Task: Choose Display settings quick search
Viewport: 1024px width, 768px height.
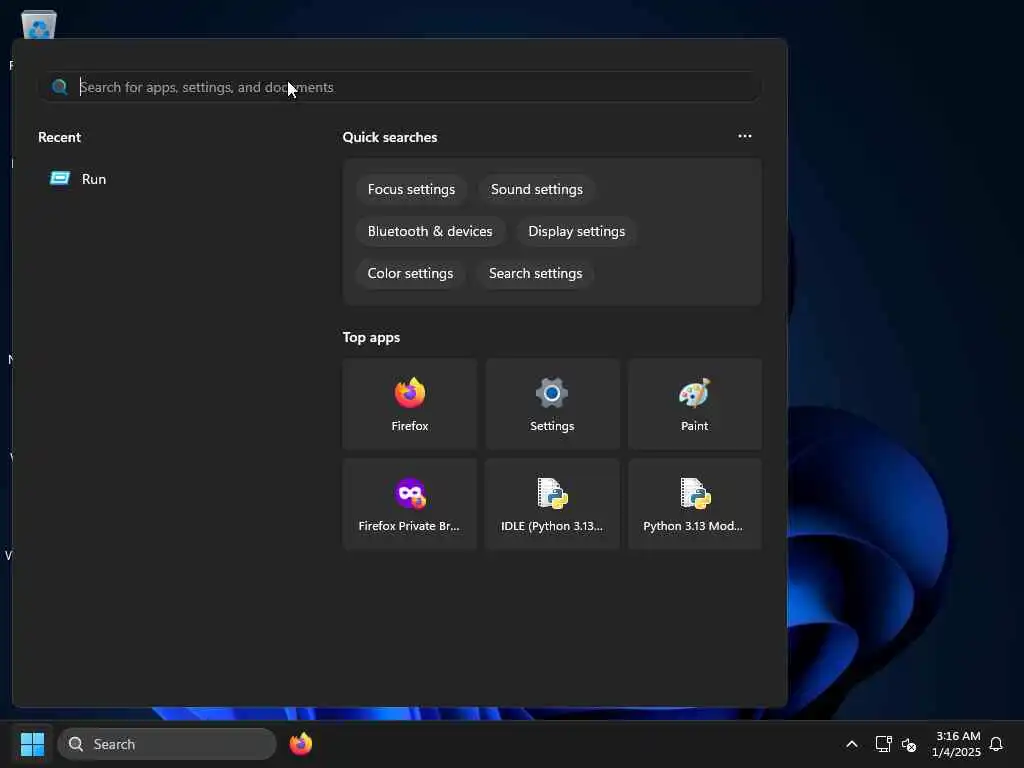Action: [577, 231]
